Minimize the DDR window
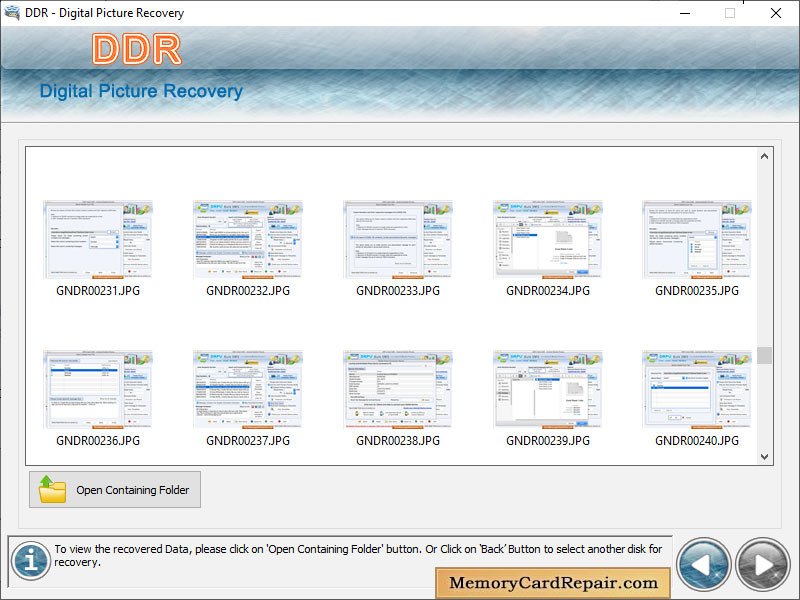 [x=685, y=13]
